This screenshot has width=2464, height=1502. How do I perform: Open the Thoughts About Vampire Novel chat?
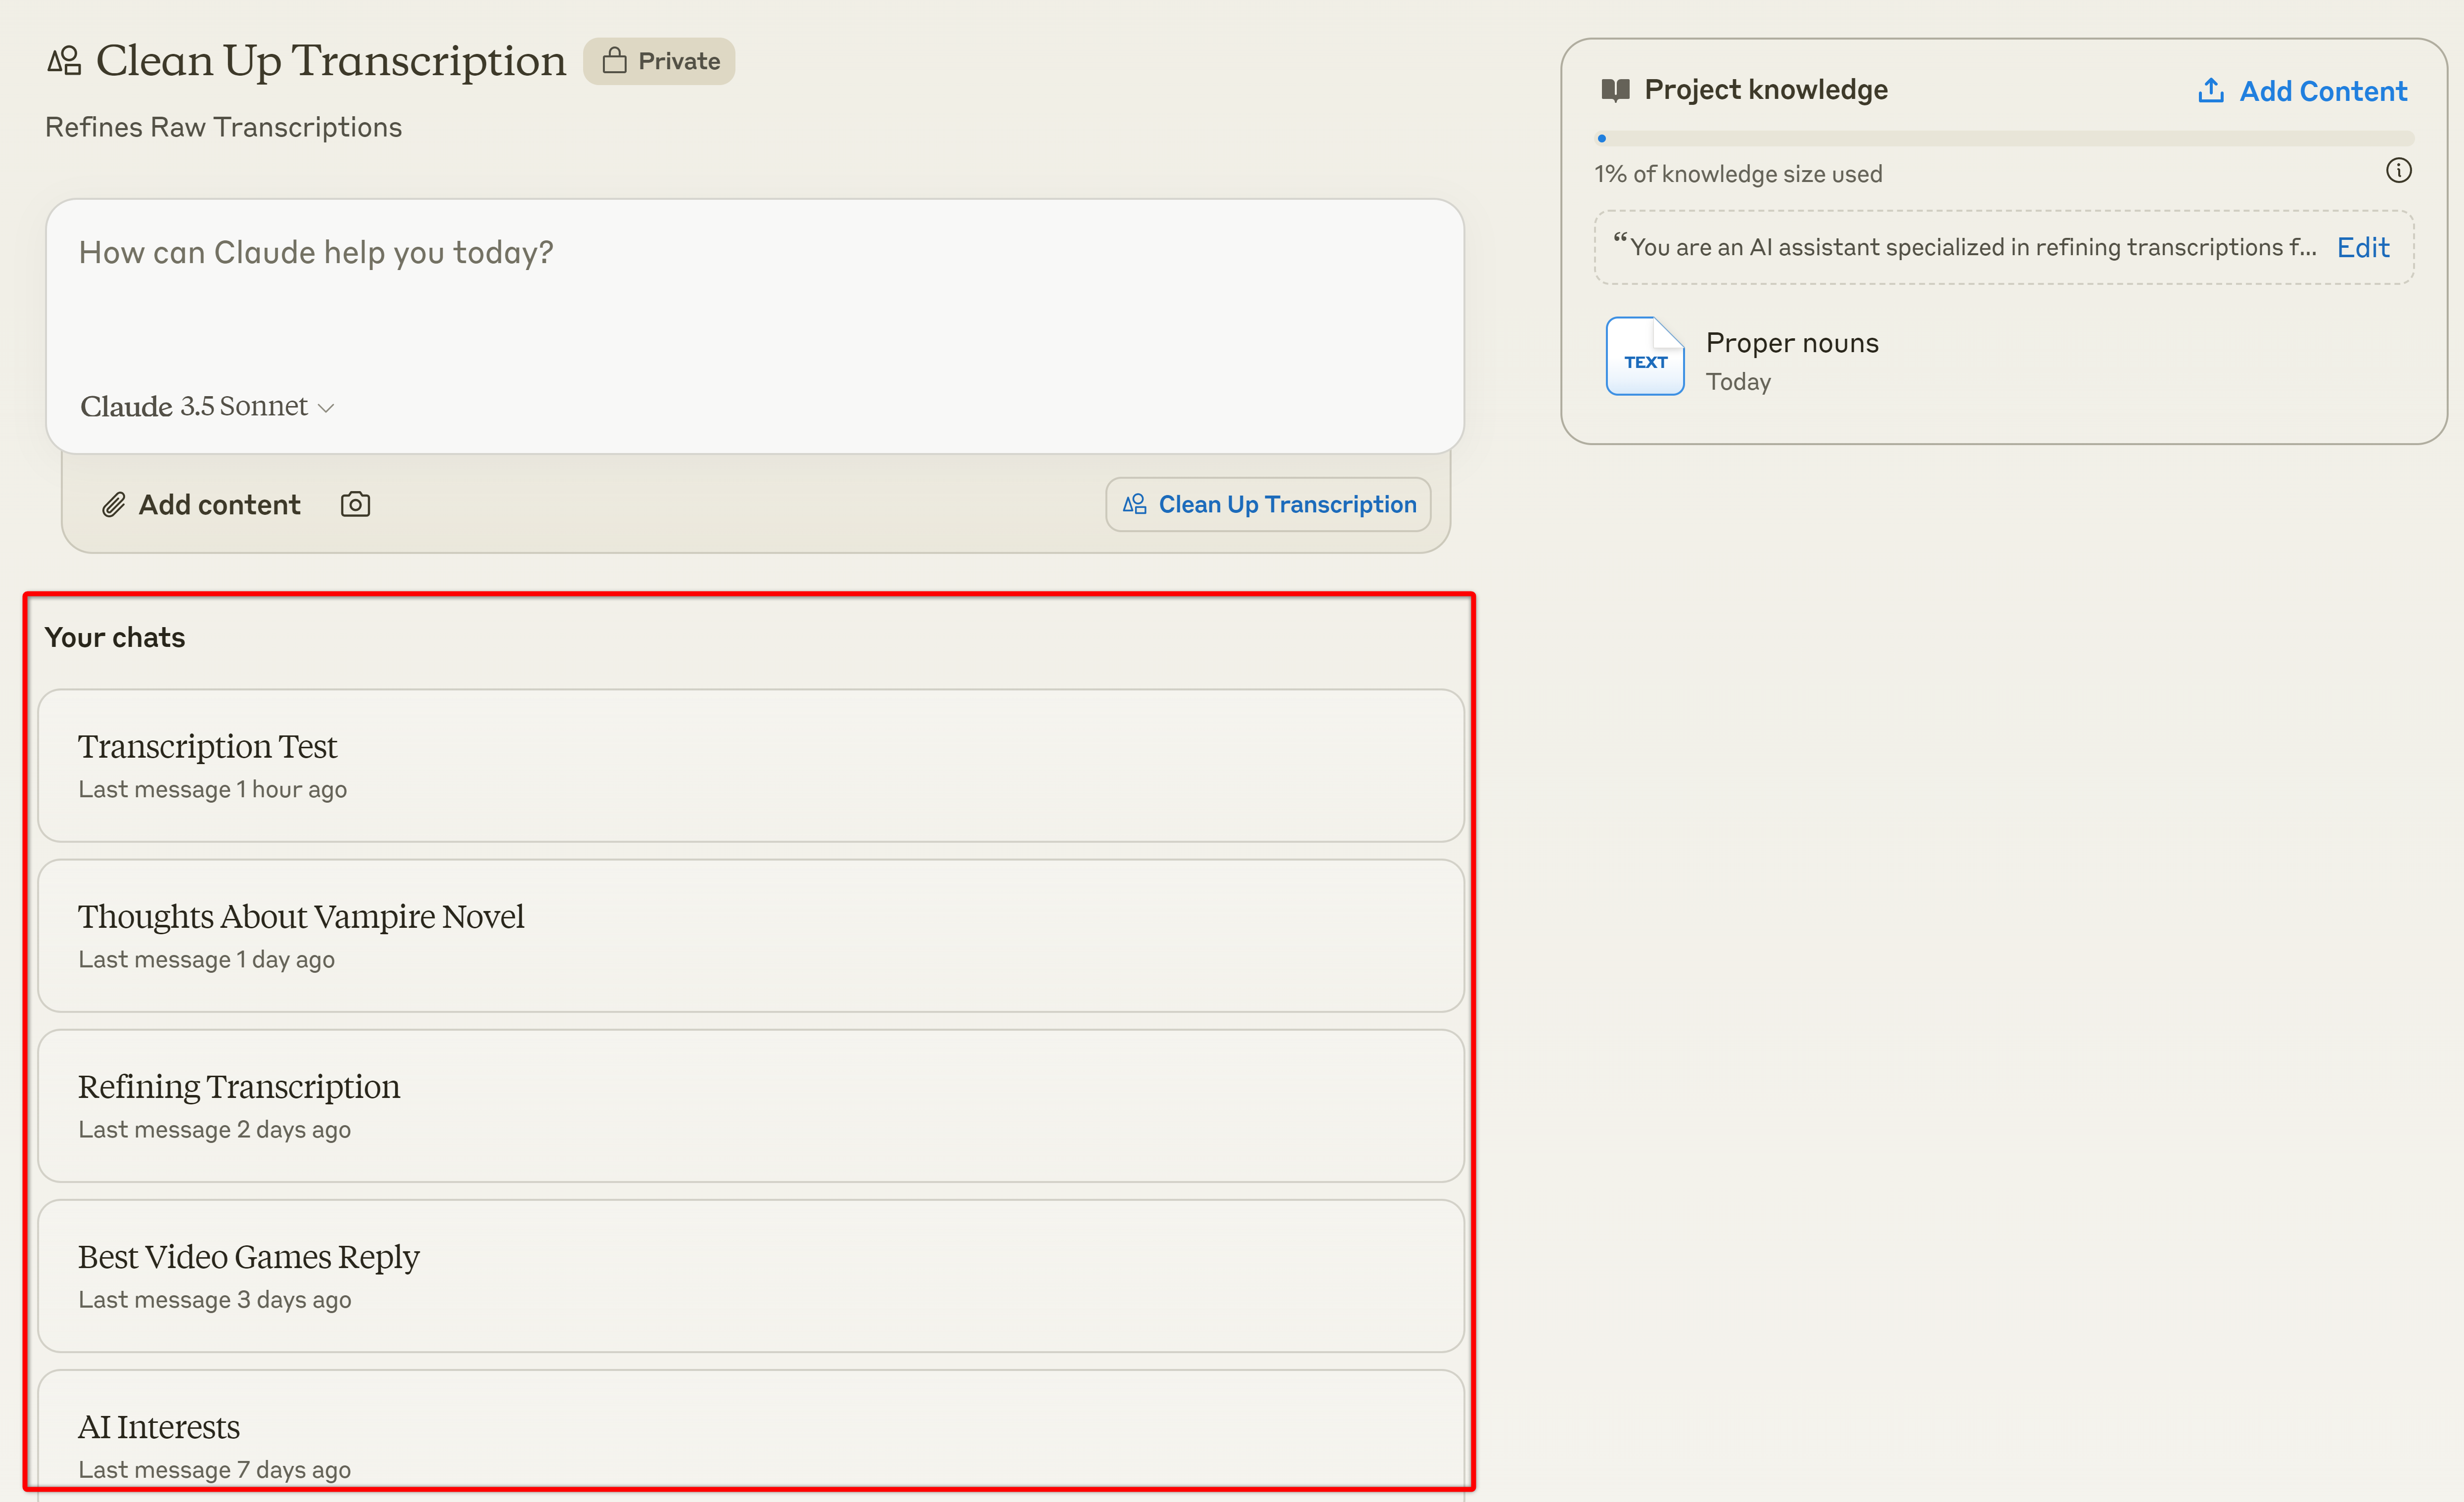751,936
